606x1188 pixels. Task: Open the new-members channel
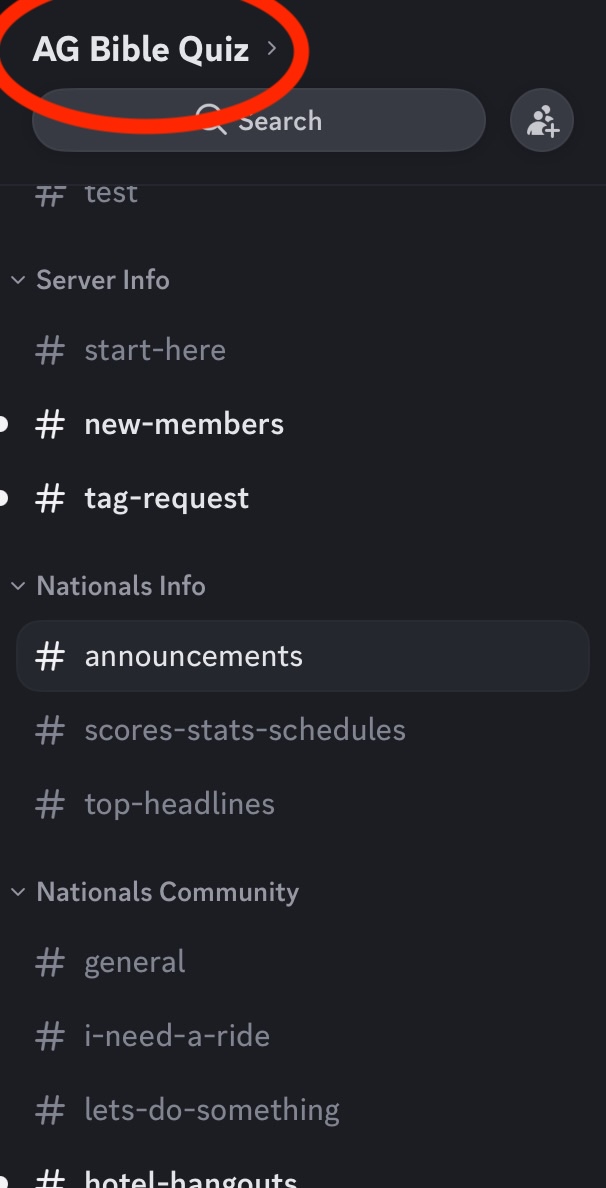pyautogui.click(x=184, y=424)
